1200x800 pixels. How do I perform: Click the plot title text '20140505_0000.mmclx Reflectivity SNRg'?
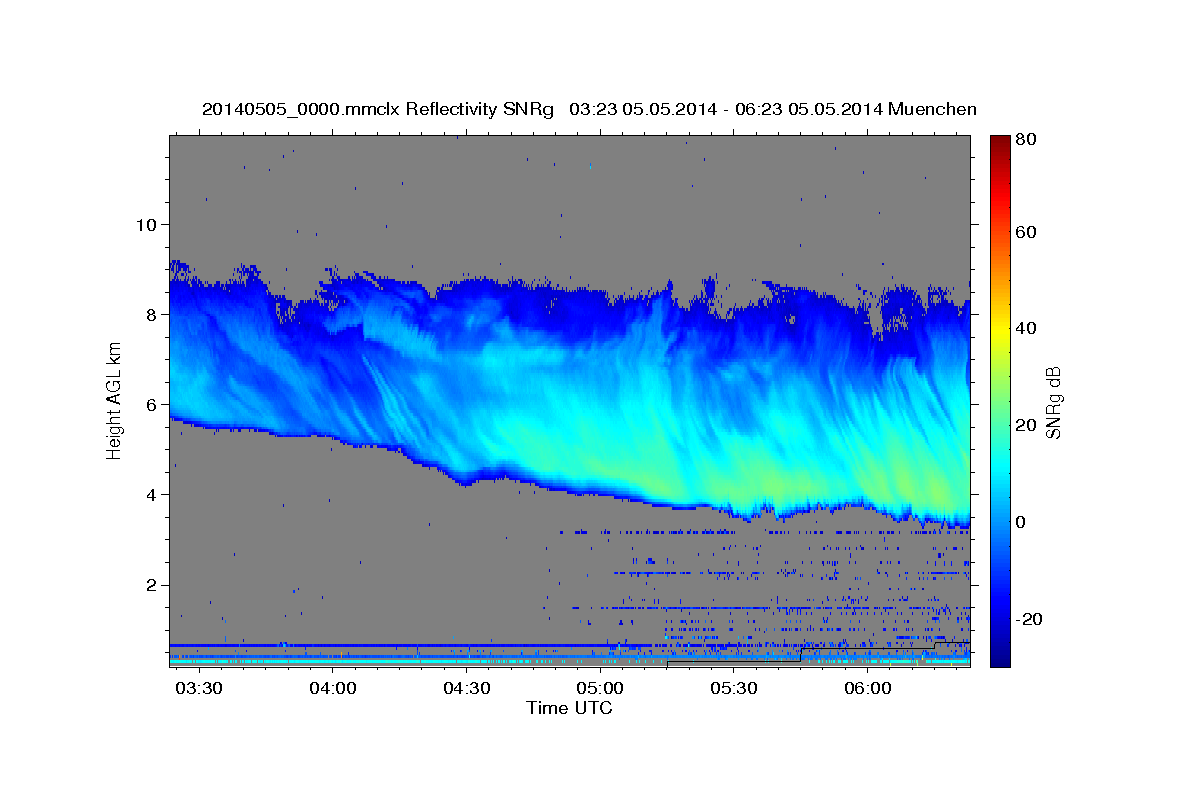[x=378, y=109]
